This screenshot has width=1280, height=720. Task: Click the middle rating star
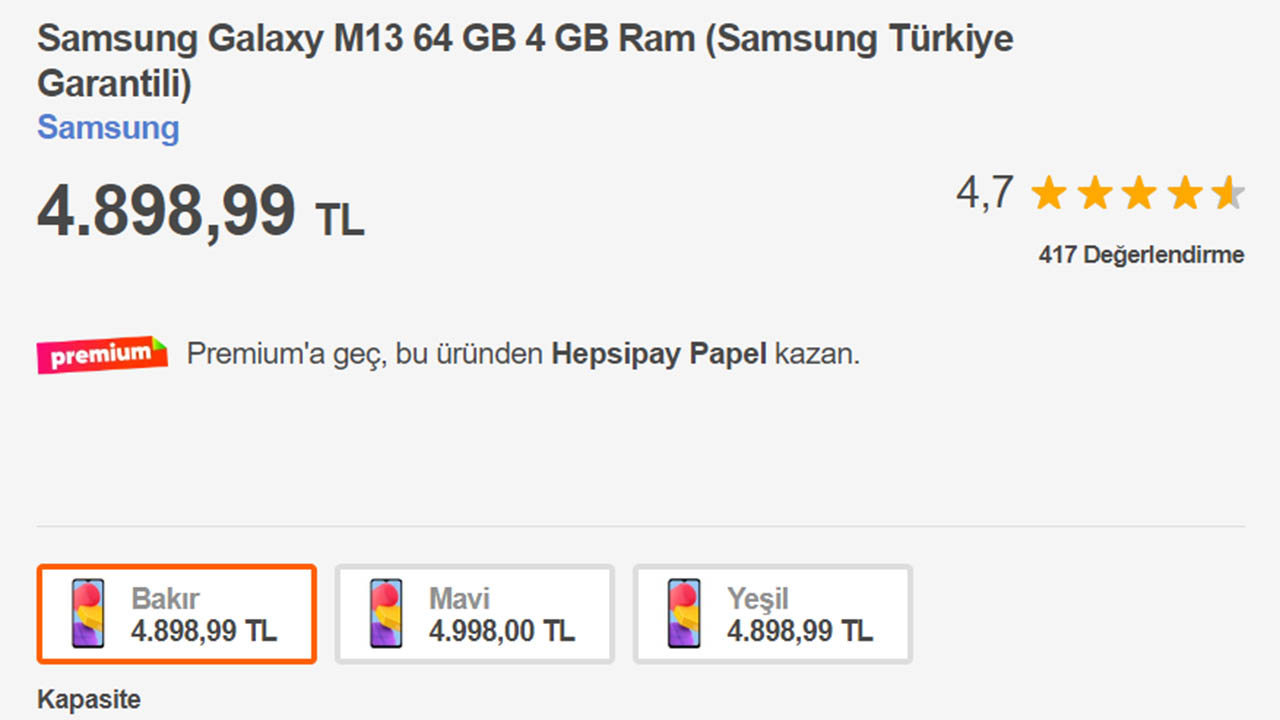[x=1141, y=194]
